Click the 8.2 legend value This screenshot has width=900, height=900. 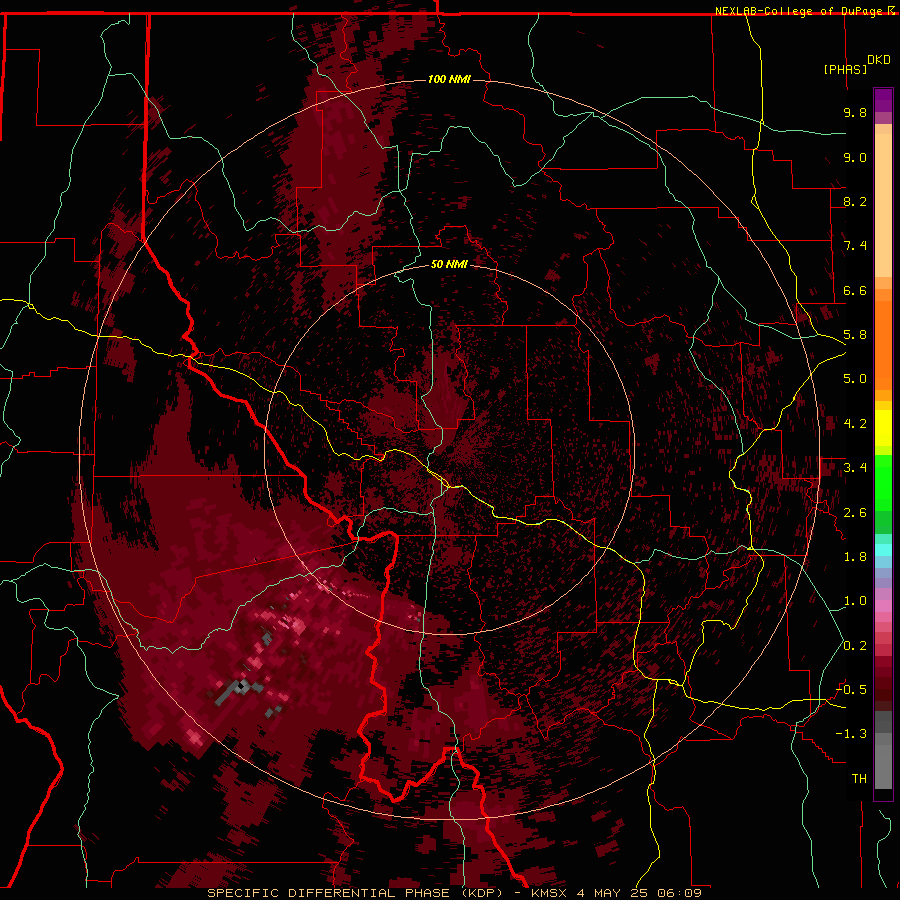(x=855, y=201)
